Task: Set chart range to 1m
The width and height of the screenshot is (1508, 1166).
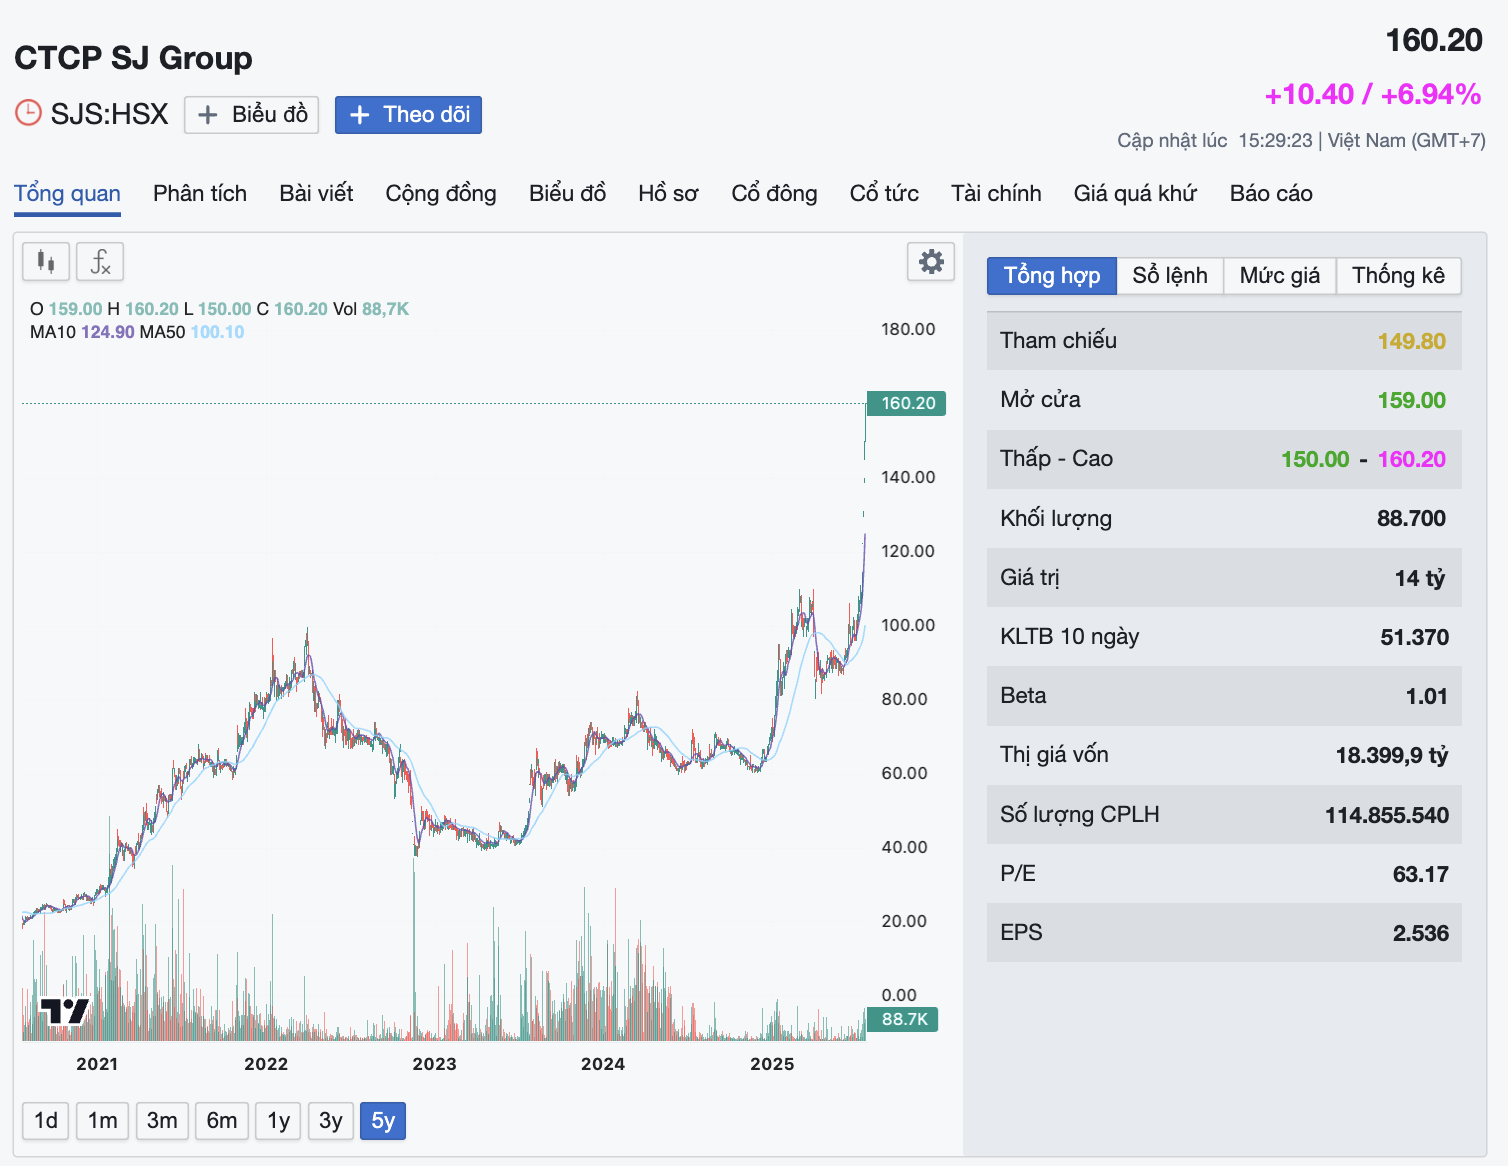Action: coord(102,1121)
